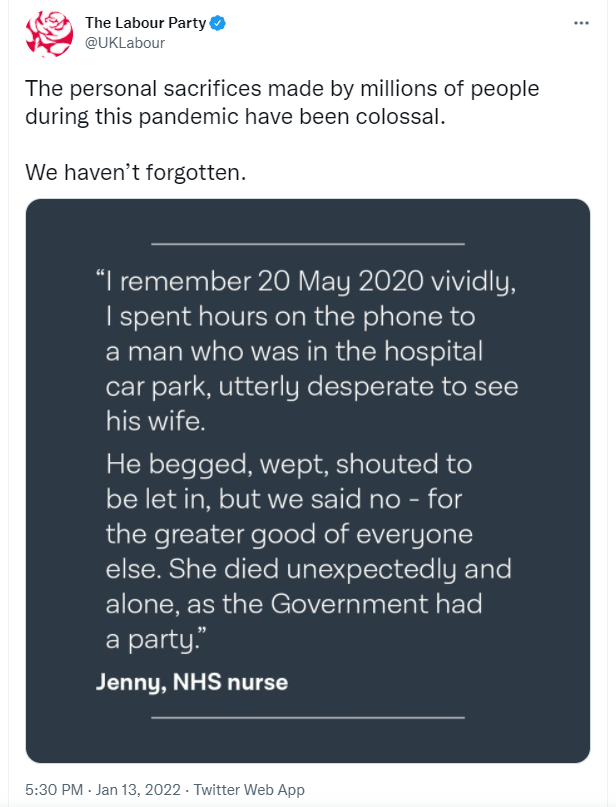Click the "a party." closing words in quote
The image size is (616, 807).
(151, 637)
